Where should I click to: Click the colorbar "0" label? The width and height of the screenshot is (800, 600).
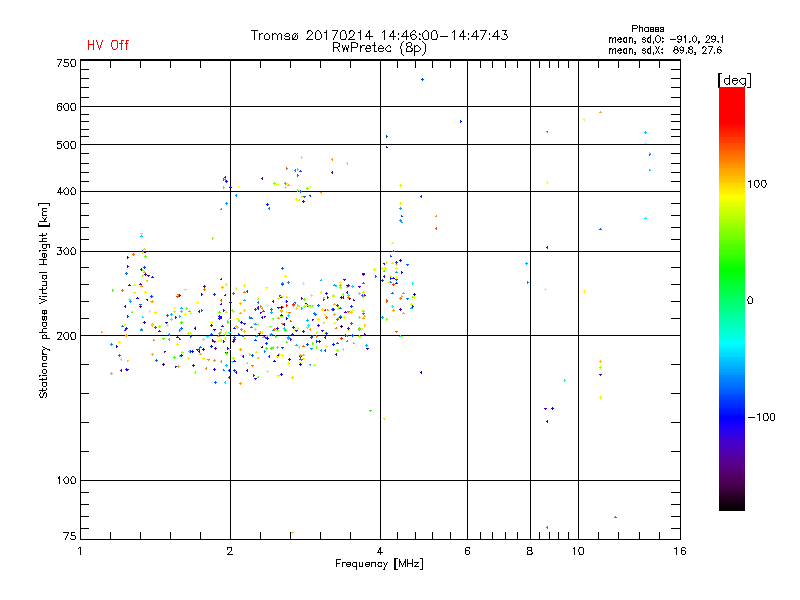(750, 301)
